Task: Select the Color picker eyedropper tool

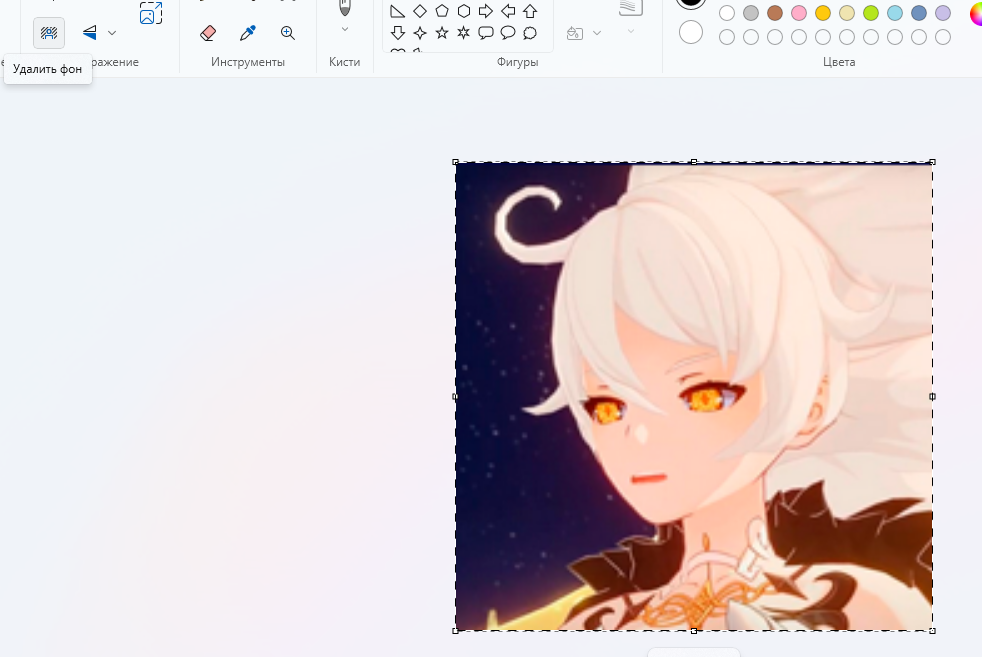Action: (x=248, y=33)
